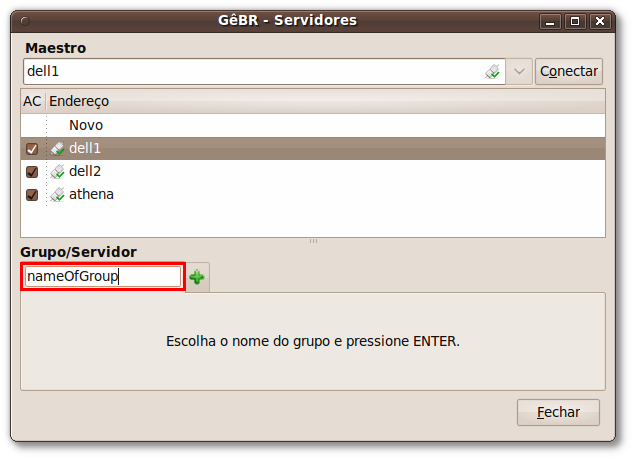Click the connected status icon beside dell1 row
Viewport: 633px width, 459px height.
(57, 149)
